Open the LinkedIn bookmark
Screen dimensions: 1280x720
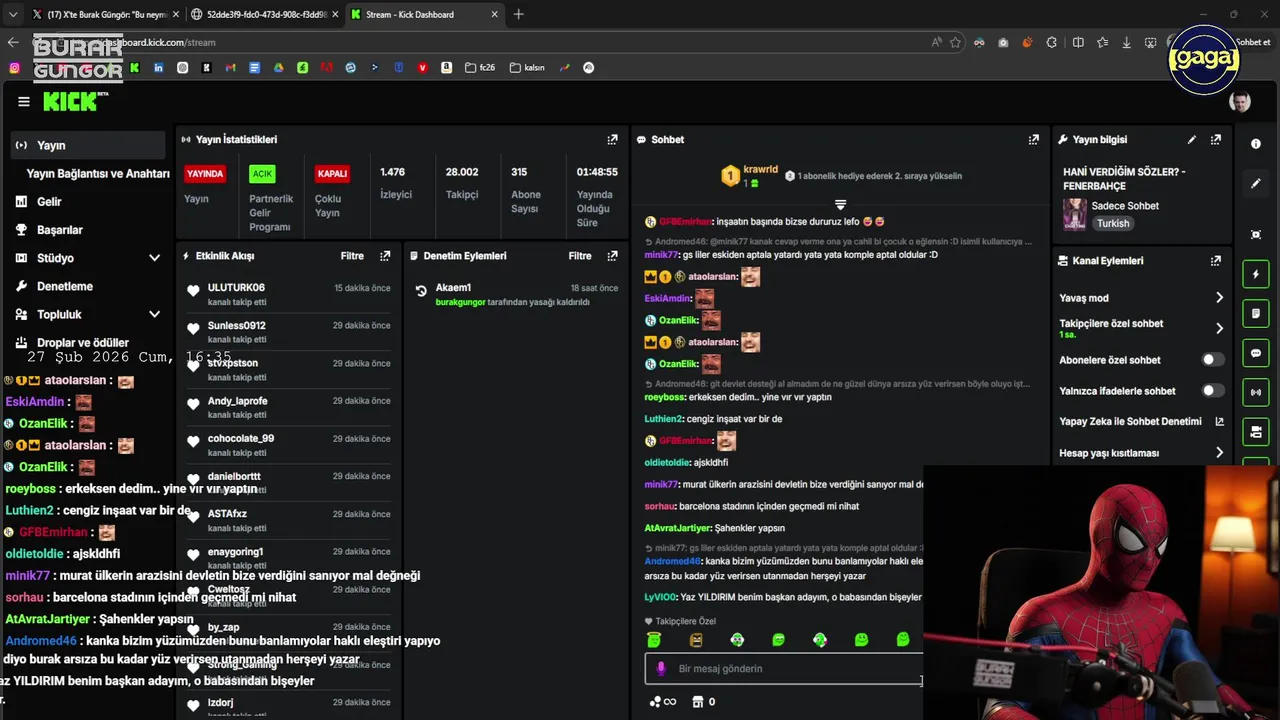point(158,68)
